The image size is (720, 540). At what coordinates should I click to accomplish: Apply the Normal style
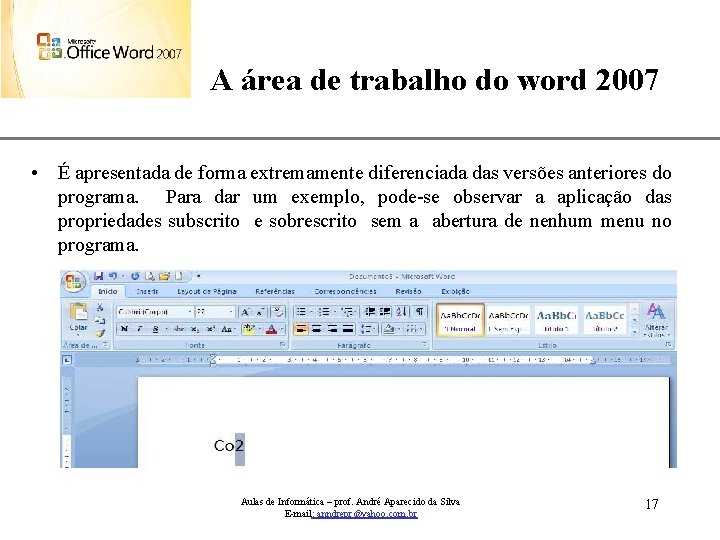(x=460, y=320)
